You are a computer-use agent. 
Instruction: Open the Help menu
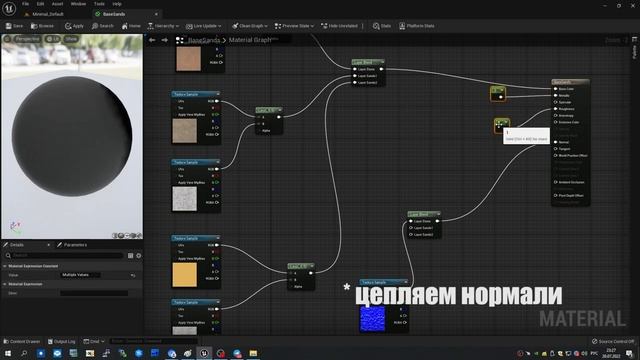117,4
